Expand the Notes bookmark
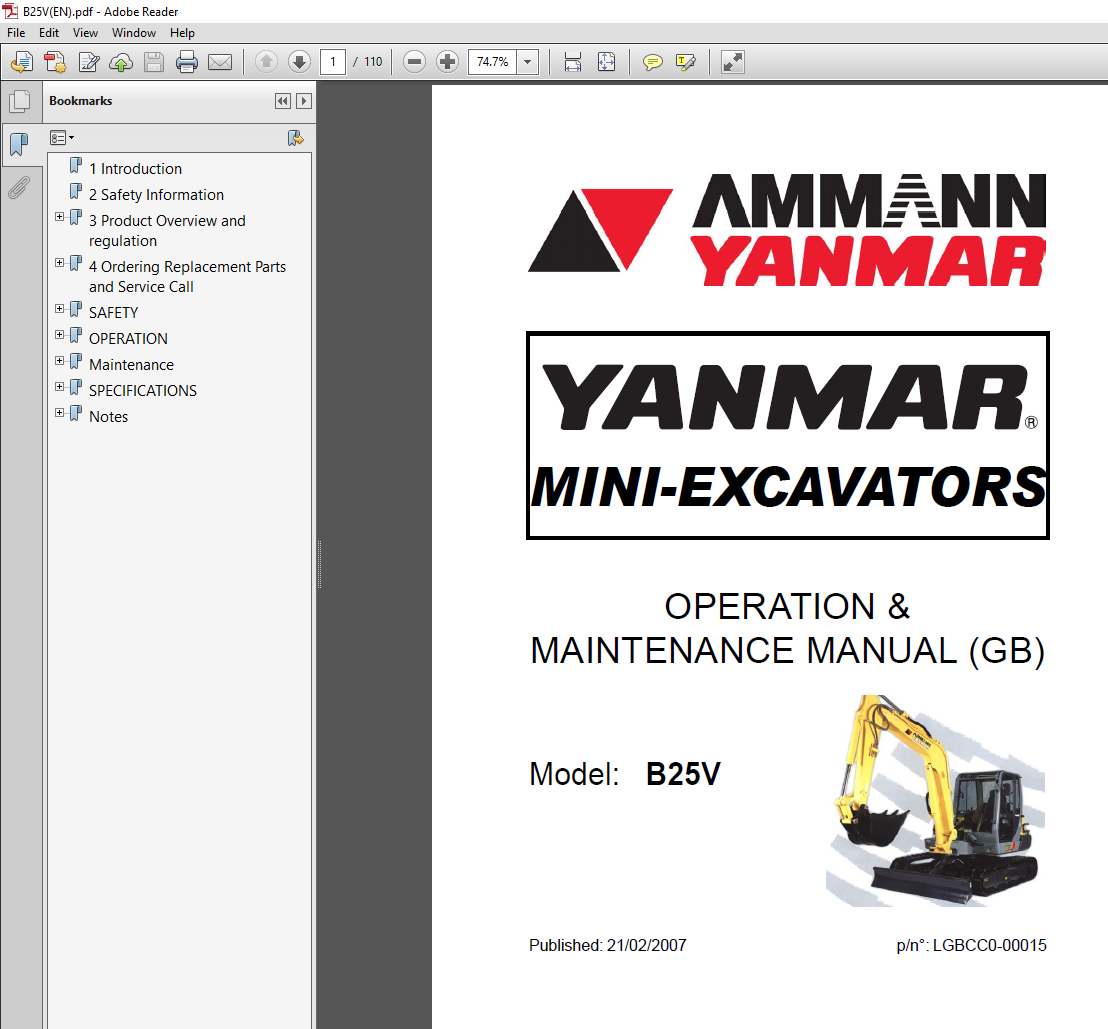The image size is (1108, 1029). coord(60,413)
